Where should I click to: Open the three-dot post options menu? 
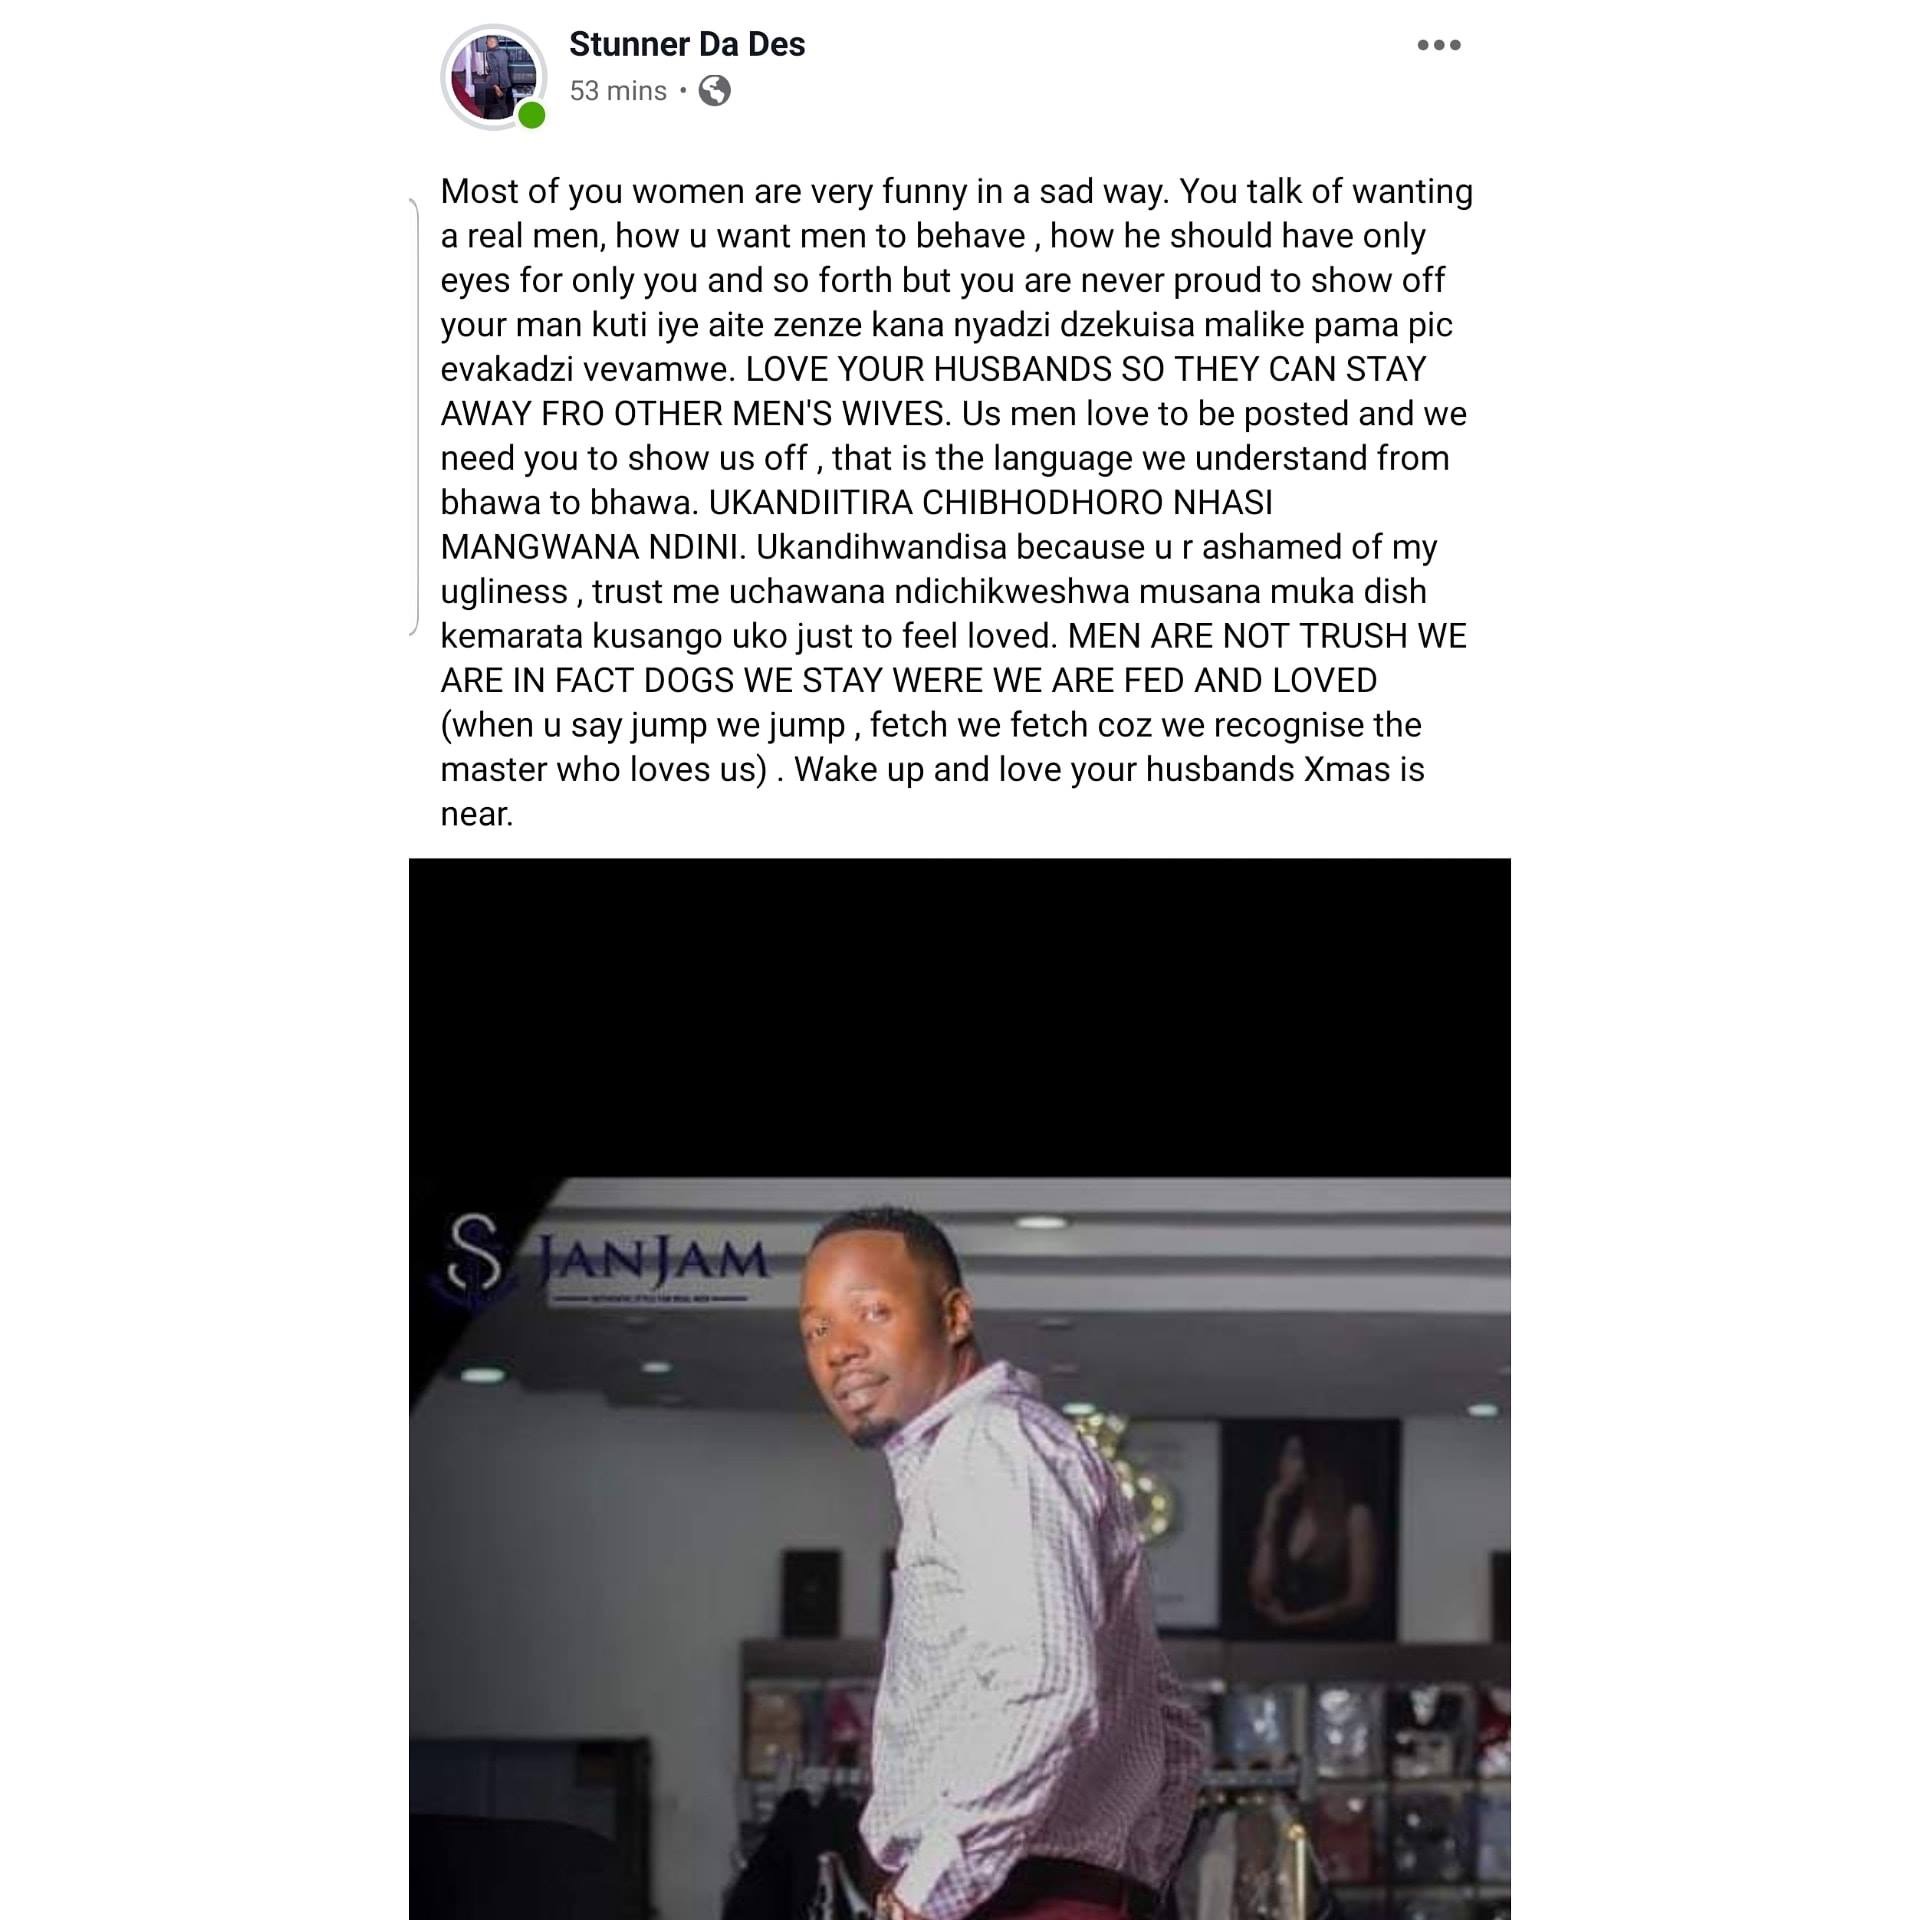[1439, 45]
